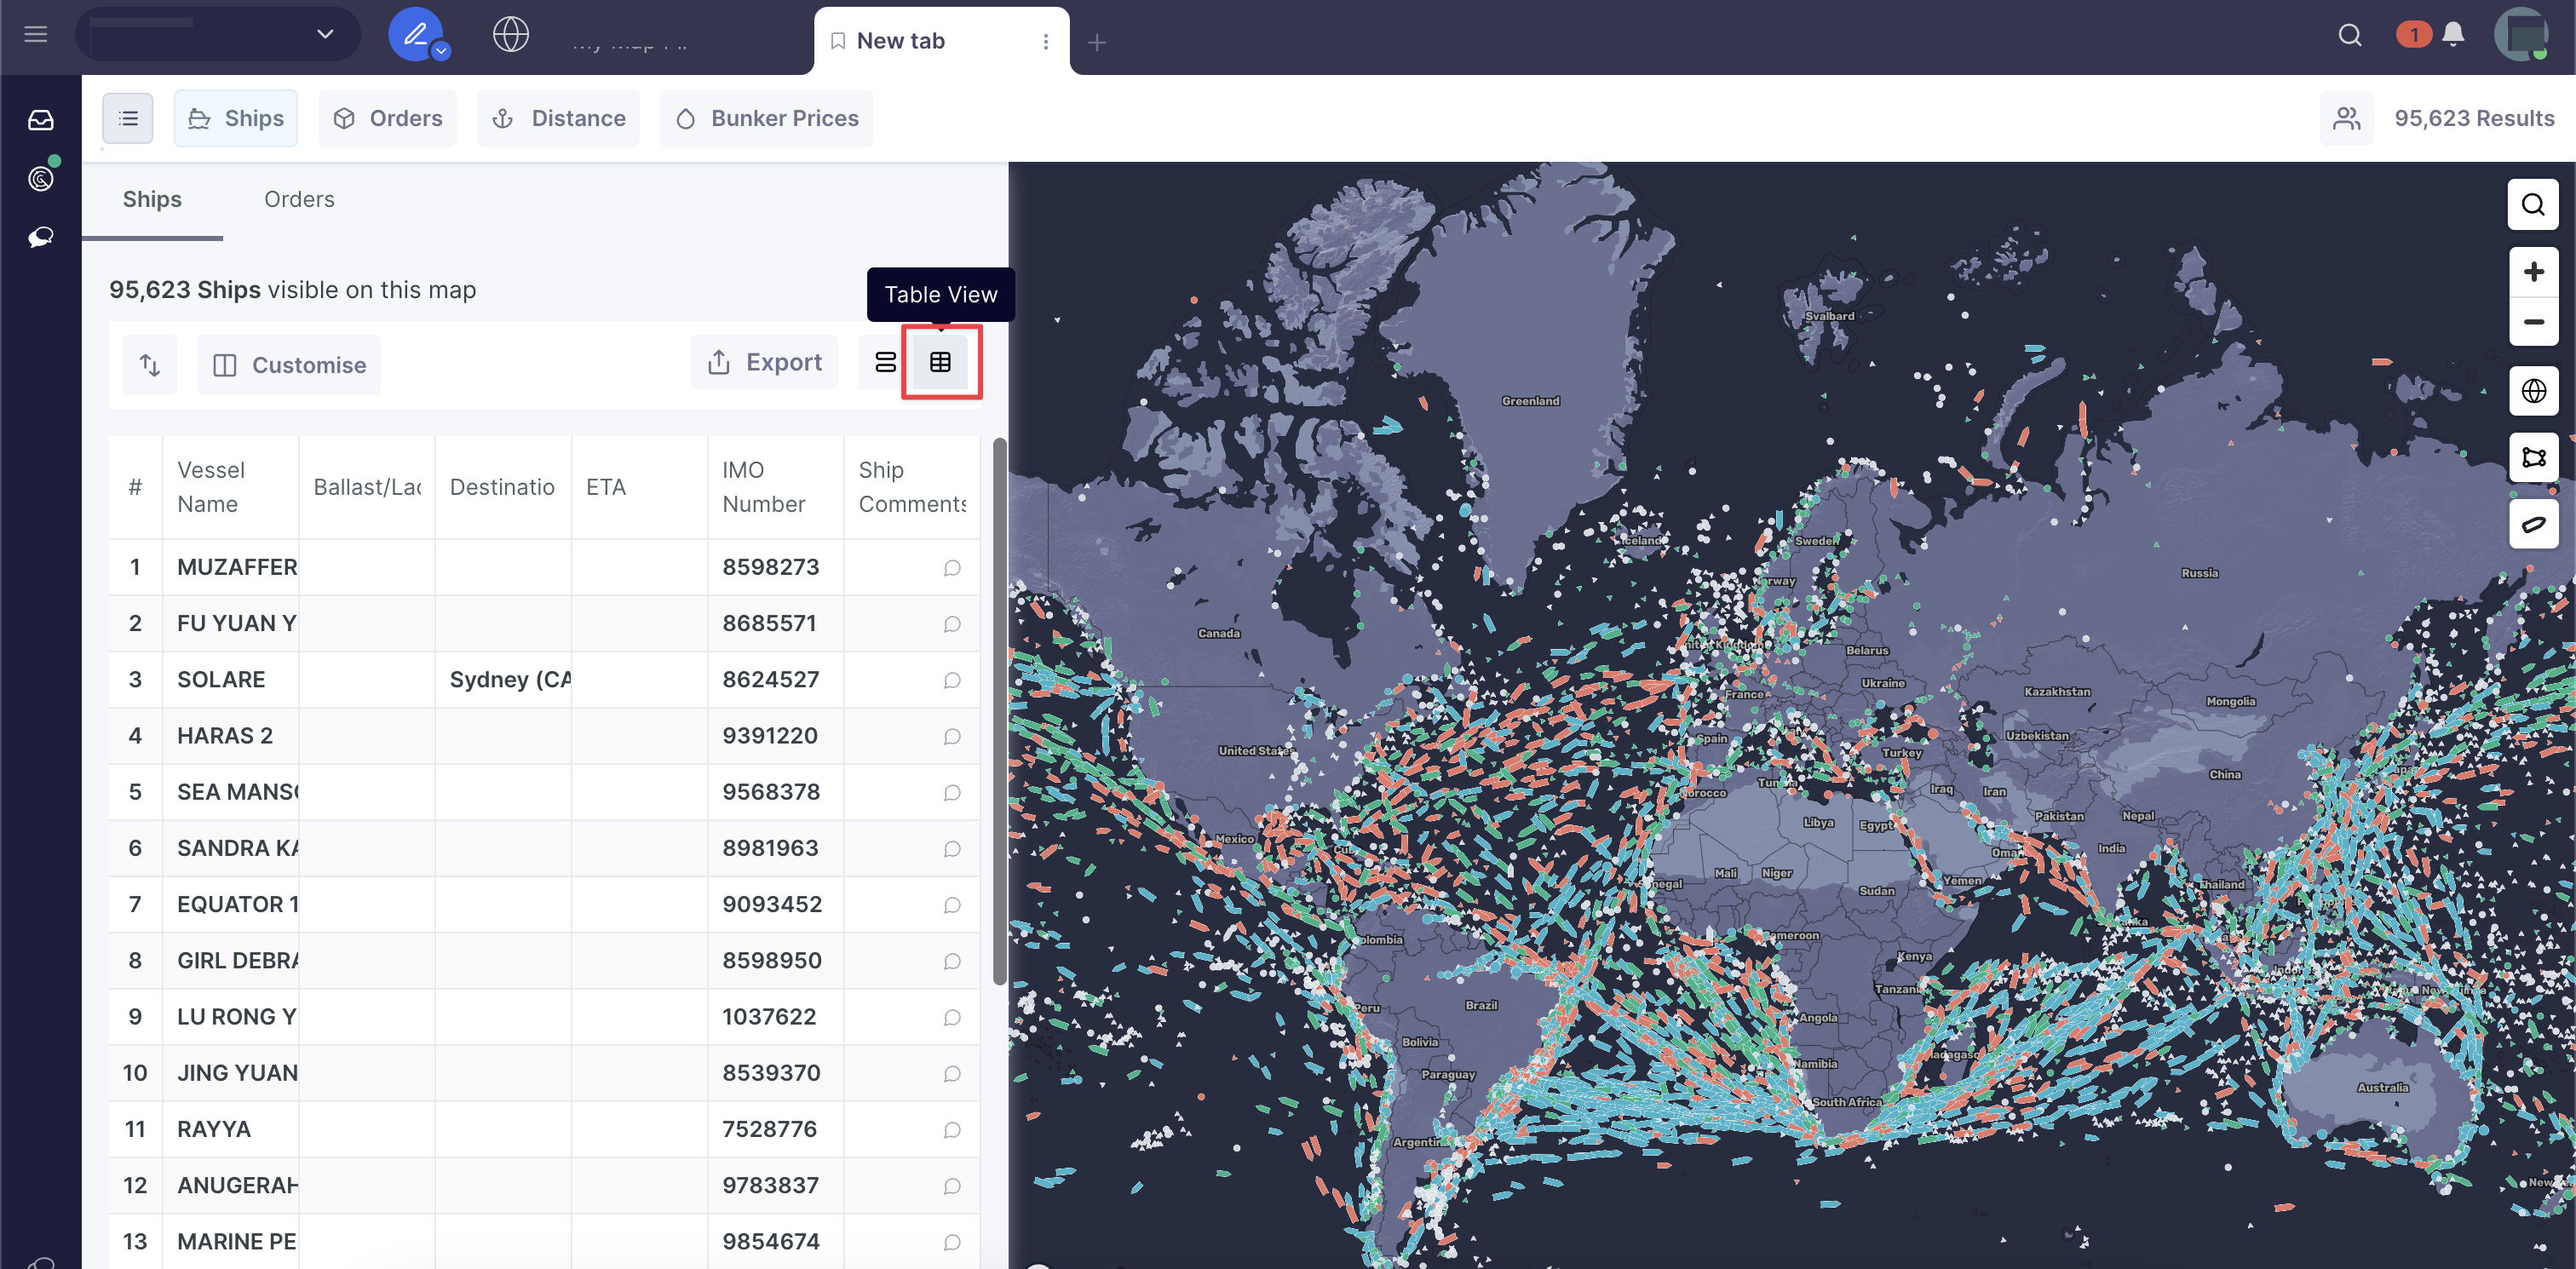
Task: Click the sort arrows icon
Action: pyautogui.click(x=150, y=365)
